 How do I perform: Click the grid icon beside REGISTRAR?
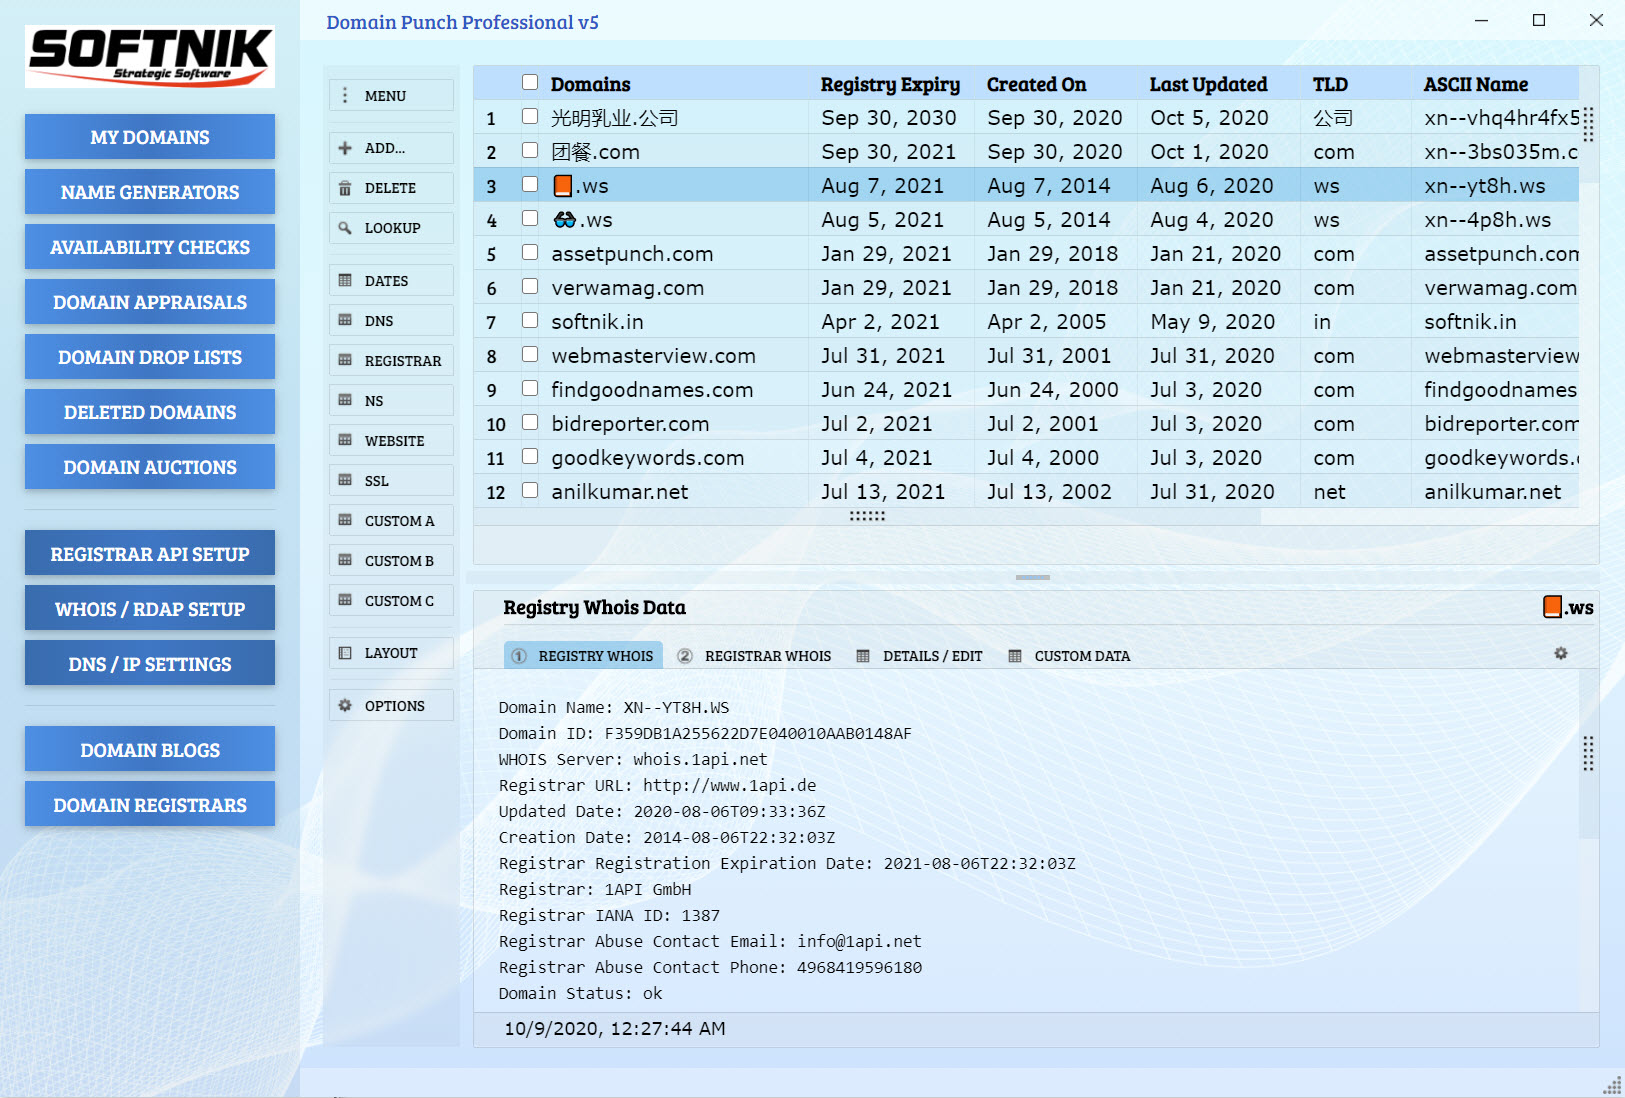tap(345, 361)
